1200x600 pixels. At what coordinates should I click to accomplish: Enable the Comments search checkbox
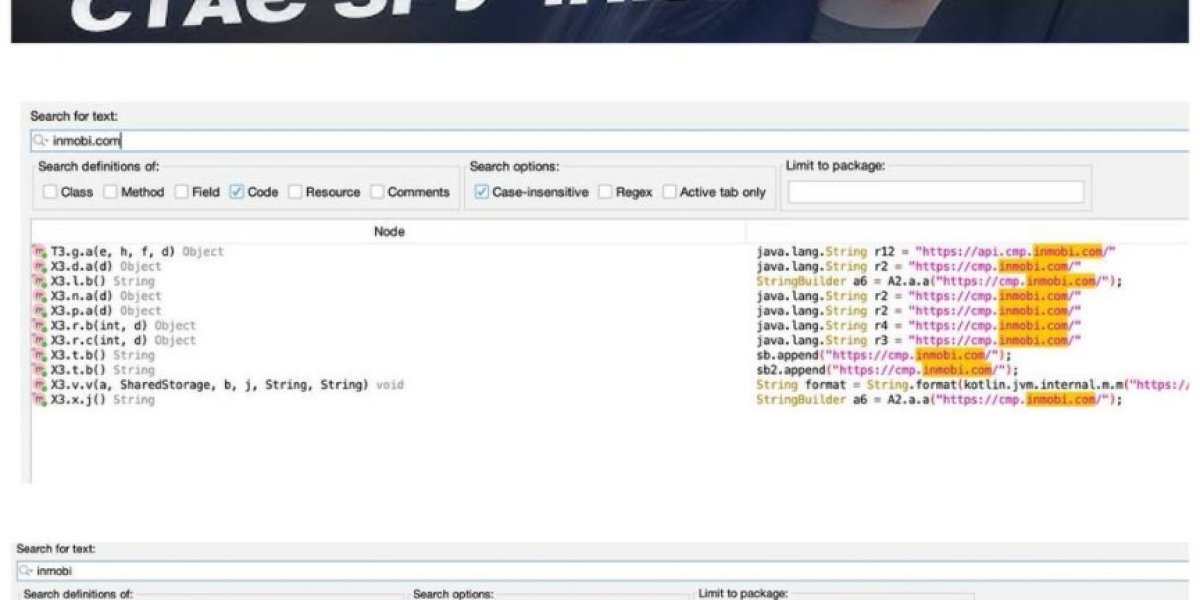click(x=377, y=192)
